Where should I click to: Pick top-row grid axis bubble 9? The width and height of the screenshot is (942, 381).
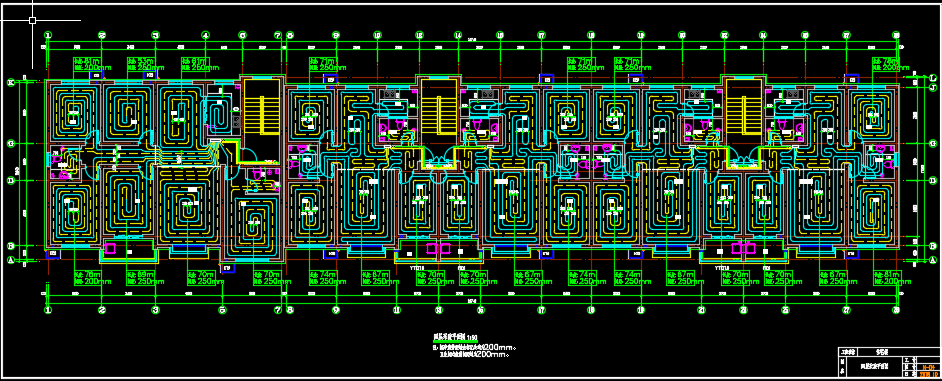[336, 35]
